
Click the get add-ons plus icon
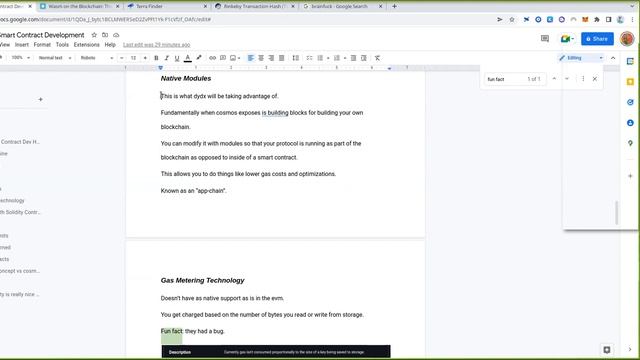click(630, 176)
